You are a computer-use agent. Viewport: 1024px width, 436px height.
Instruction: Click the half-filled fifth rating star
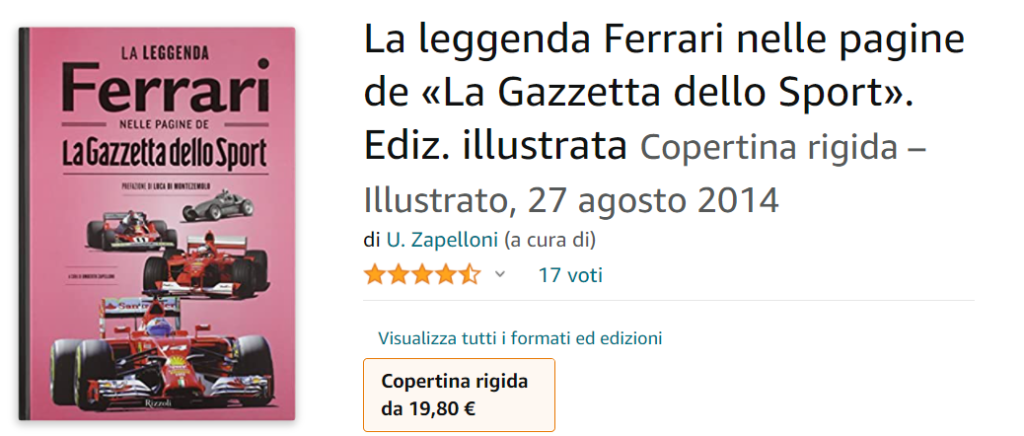point(470,275)
